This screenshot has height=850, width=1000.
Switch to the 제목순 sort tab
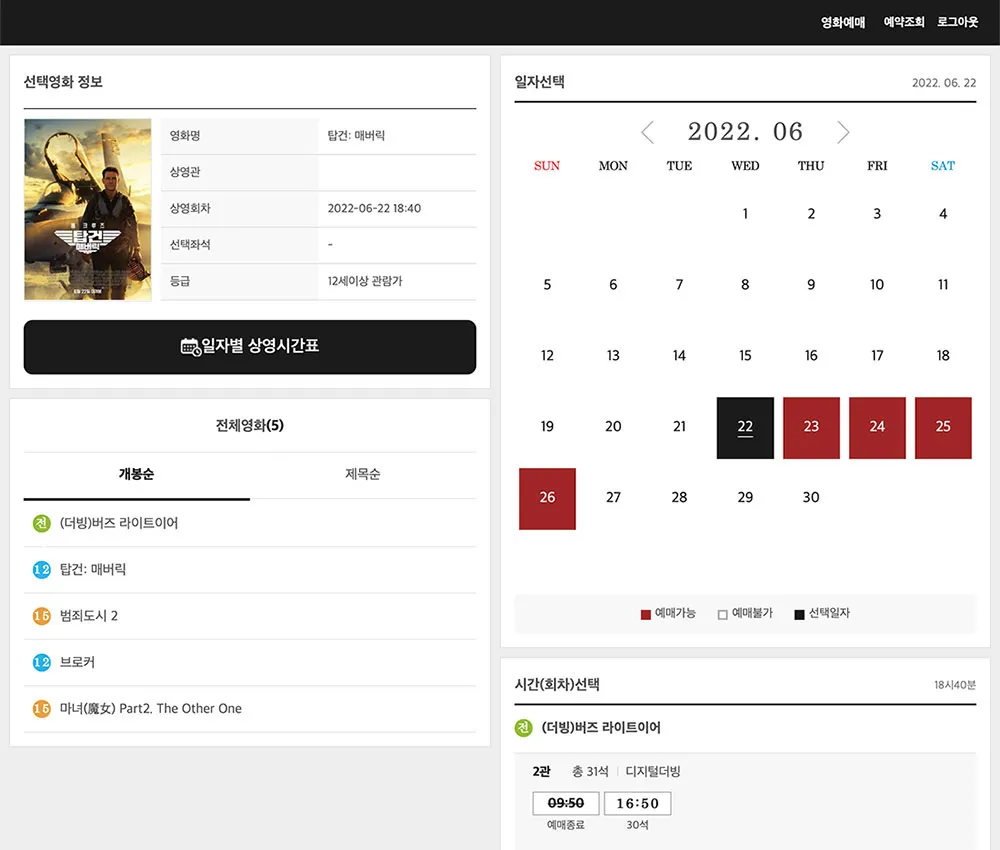362,475
